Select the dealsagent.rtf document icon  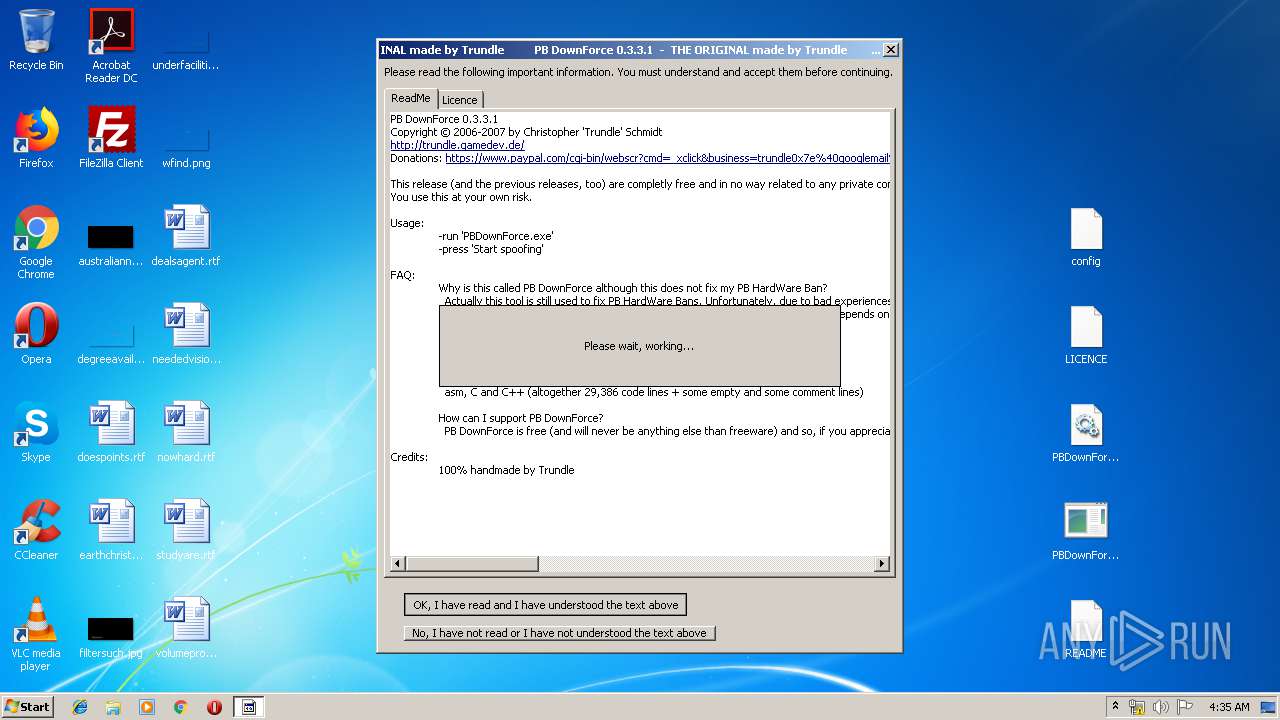click(186, 236)
